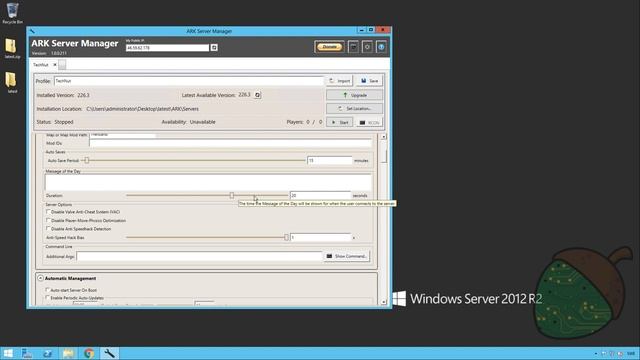Viewport: 640px width, 360px height.
Task: Click the Profile name field
Action: pyautogui.click(x=189, y=81)
